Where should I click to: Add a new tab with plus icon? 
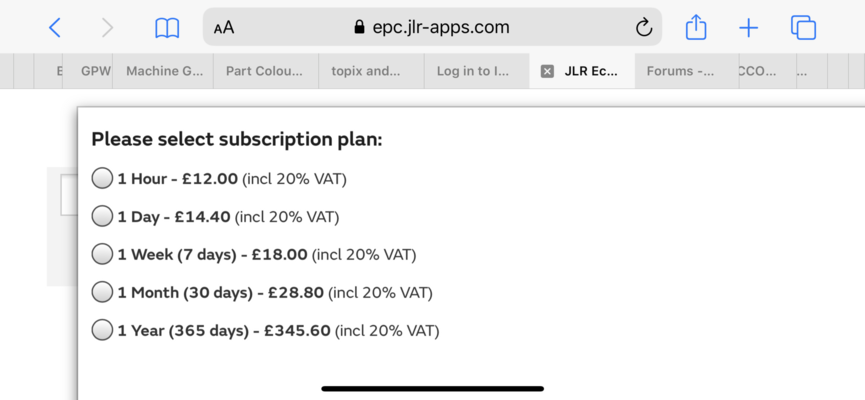tap(749, 28)
